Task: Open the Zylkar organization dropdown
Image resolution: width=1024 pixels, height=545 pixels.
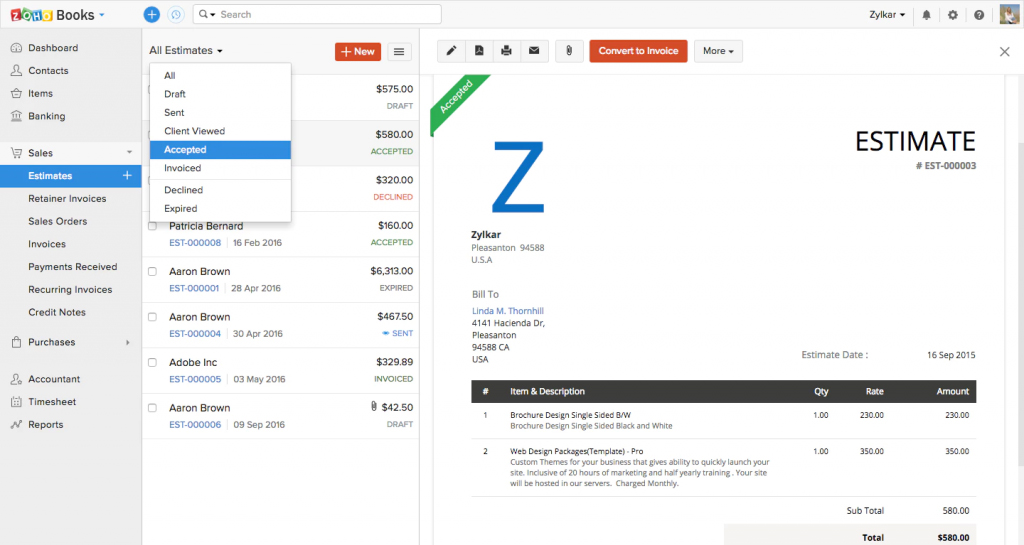Action: (888, 15)
